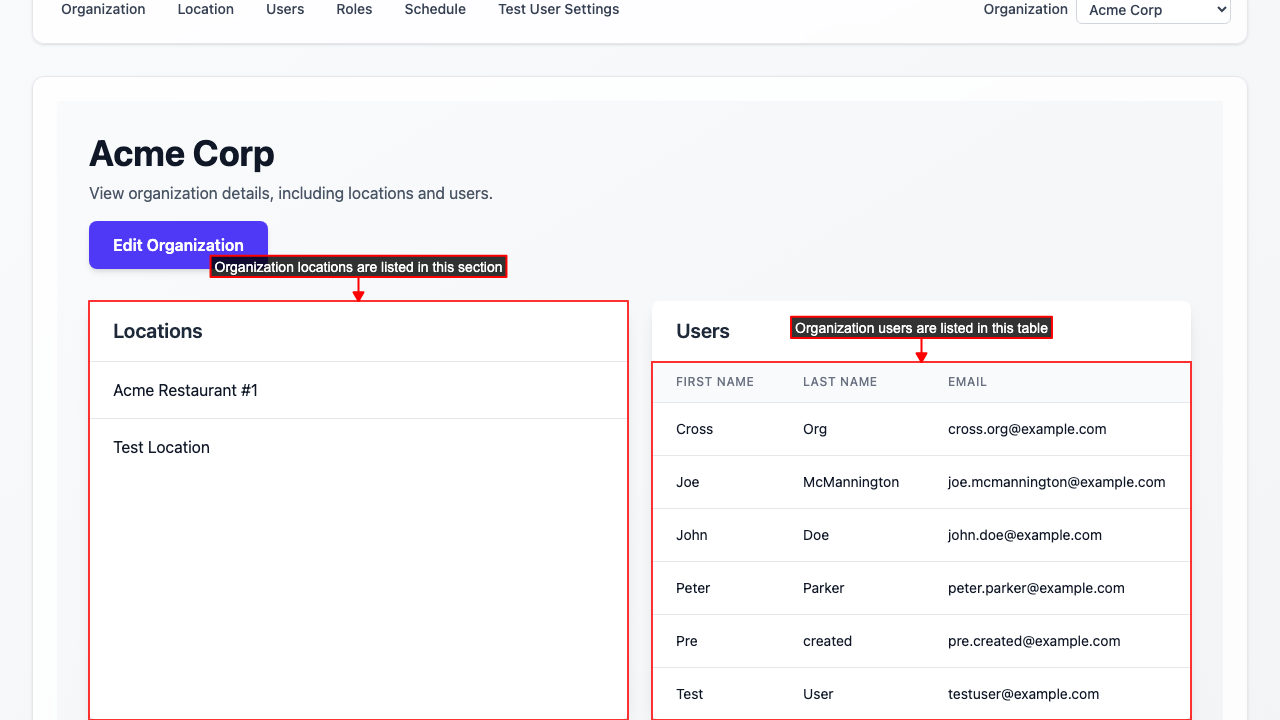Select the Acme Restaurant #1 location
This screenshot has width=1280, height=720.
coord(185,390)
